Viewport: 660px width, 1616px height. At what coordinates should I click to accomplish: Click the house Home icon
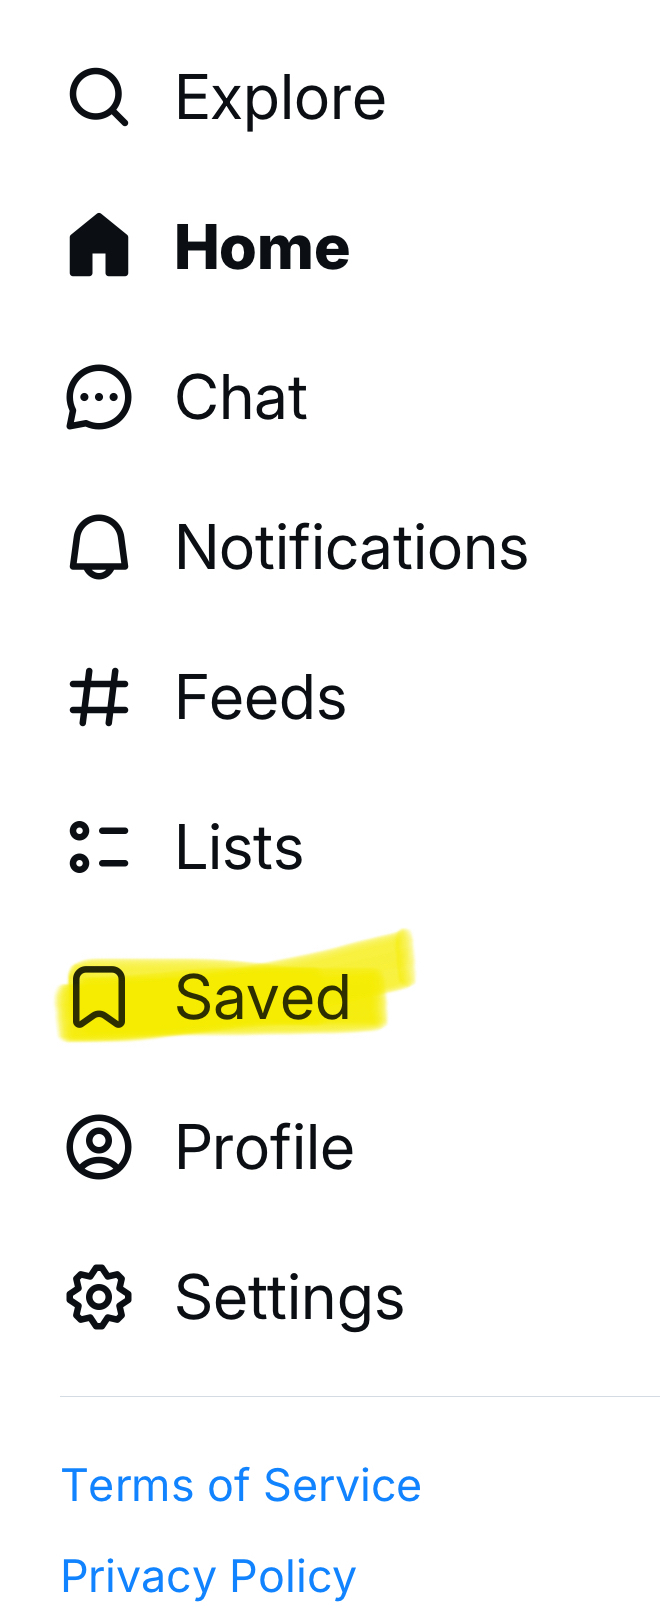tap(98, 246)
